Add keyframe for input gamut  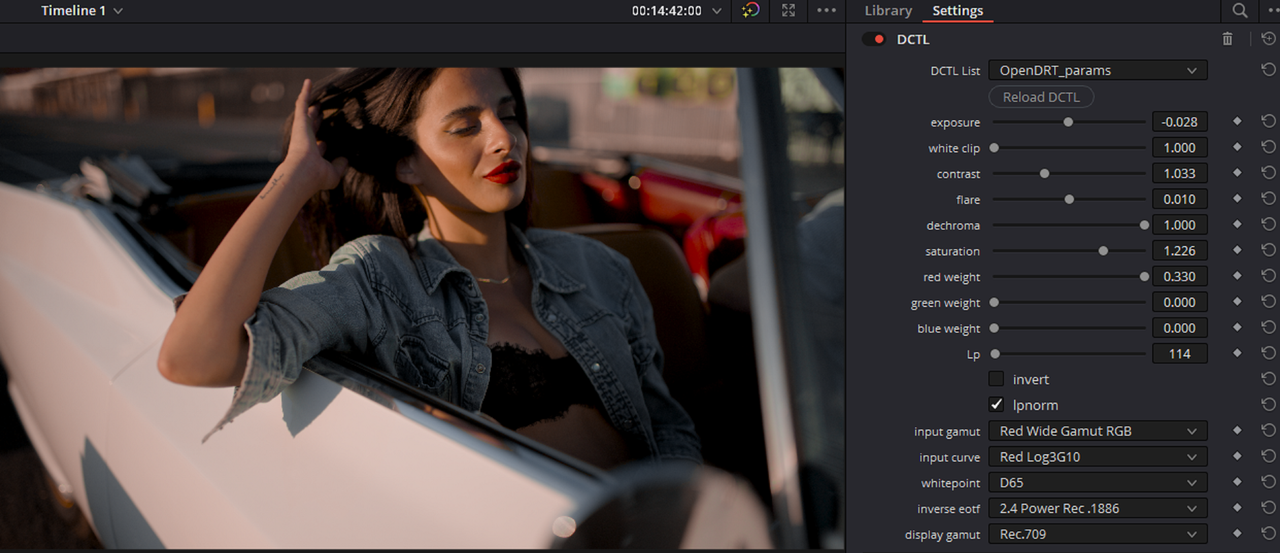click(1237, 431)
